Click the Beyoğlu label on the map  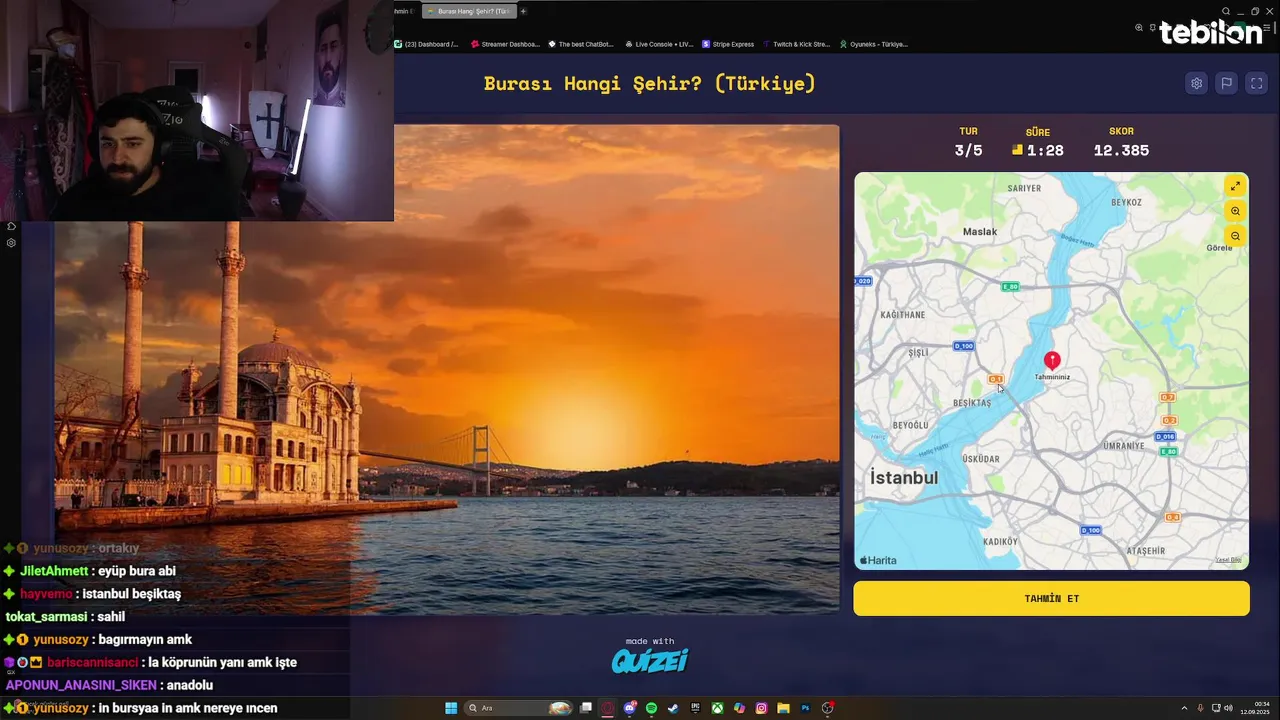point(910,425)
